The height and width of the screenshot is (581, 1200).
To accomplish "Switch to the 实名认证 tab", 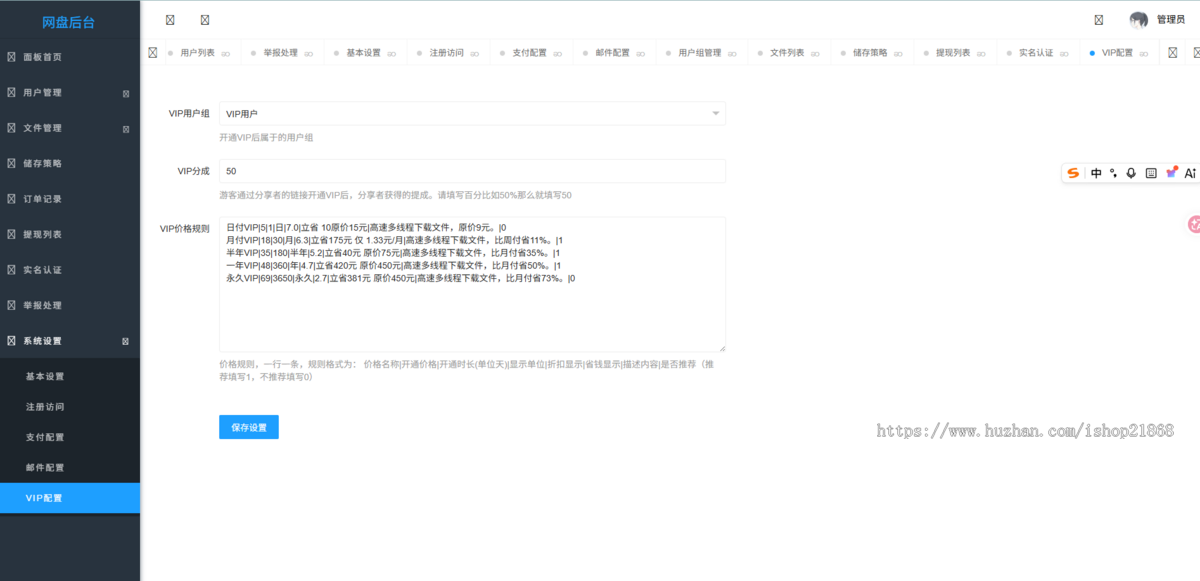I will point(1036,53).
